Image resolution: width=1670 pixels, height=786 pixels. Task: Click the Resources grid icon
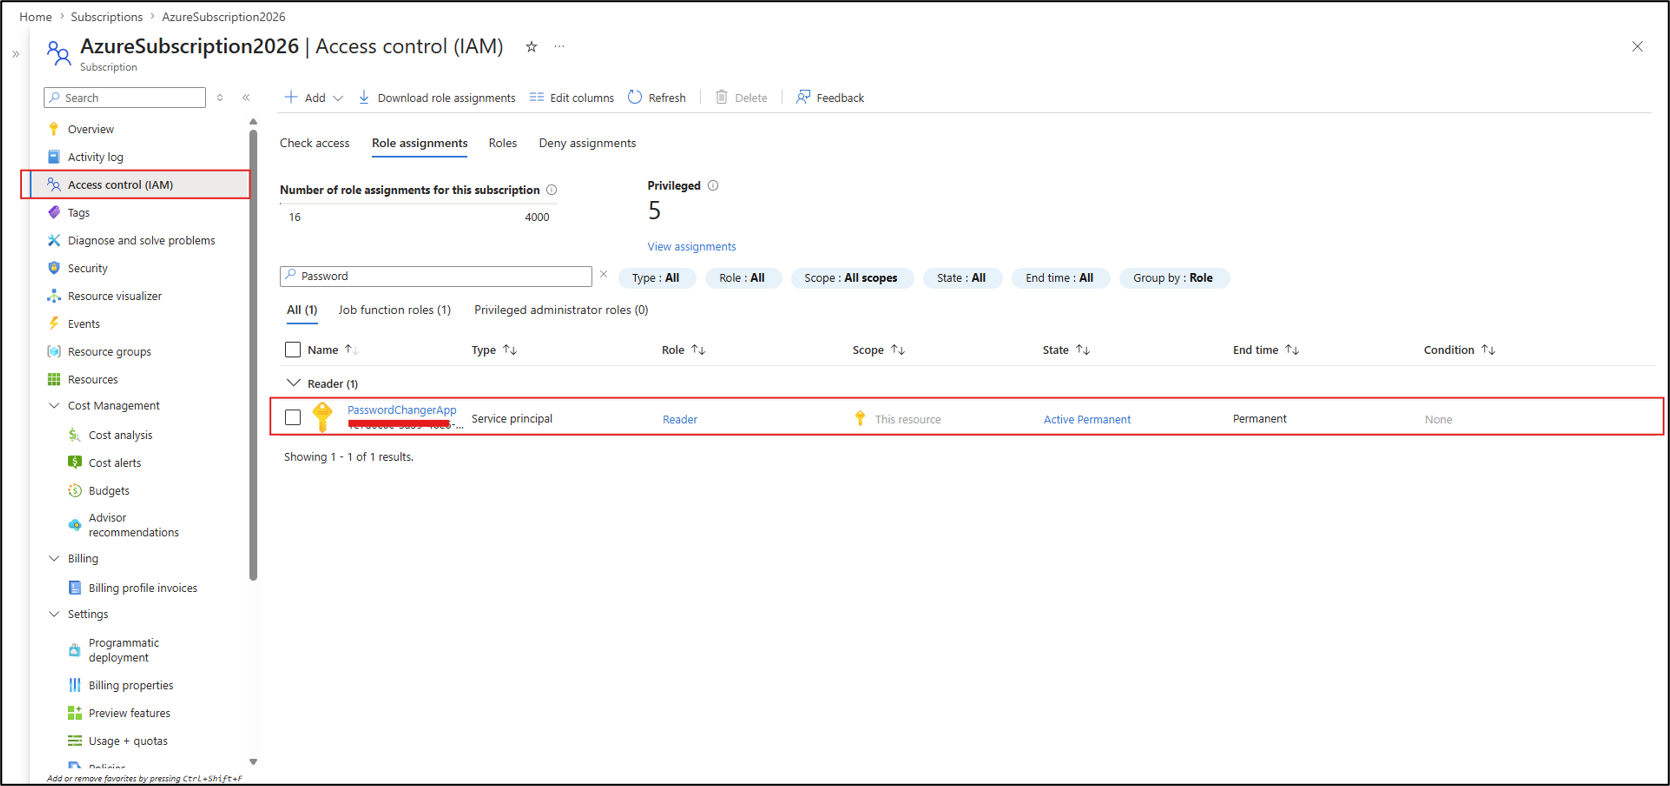[54, 379]
